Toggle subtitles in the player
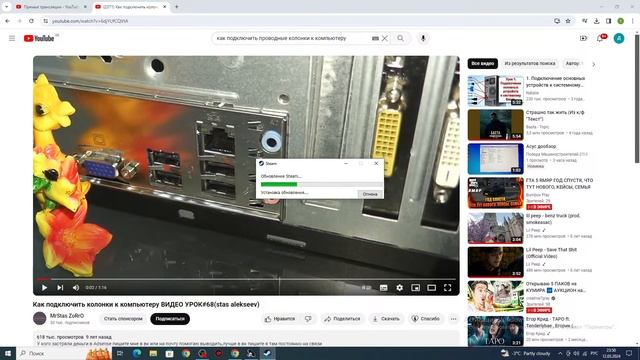 pyautogui.click(x=384, y=288)
